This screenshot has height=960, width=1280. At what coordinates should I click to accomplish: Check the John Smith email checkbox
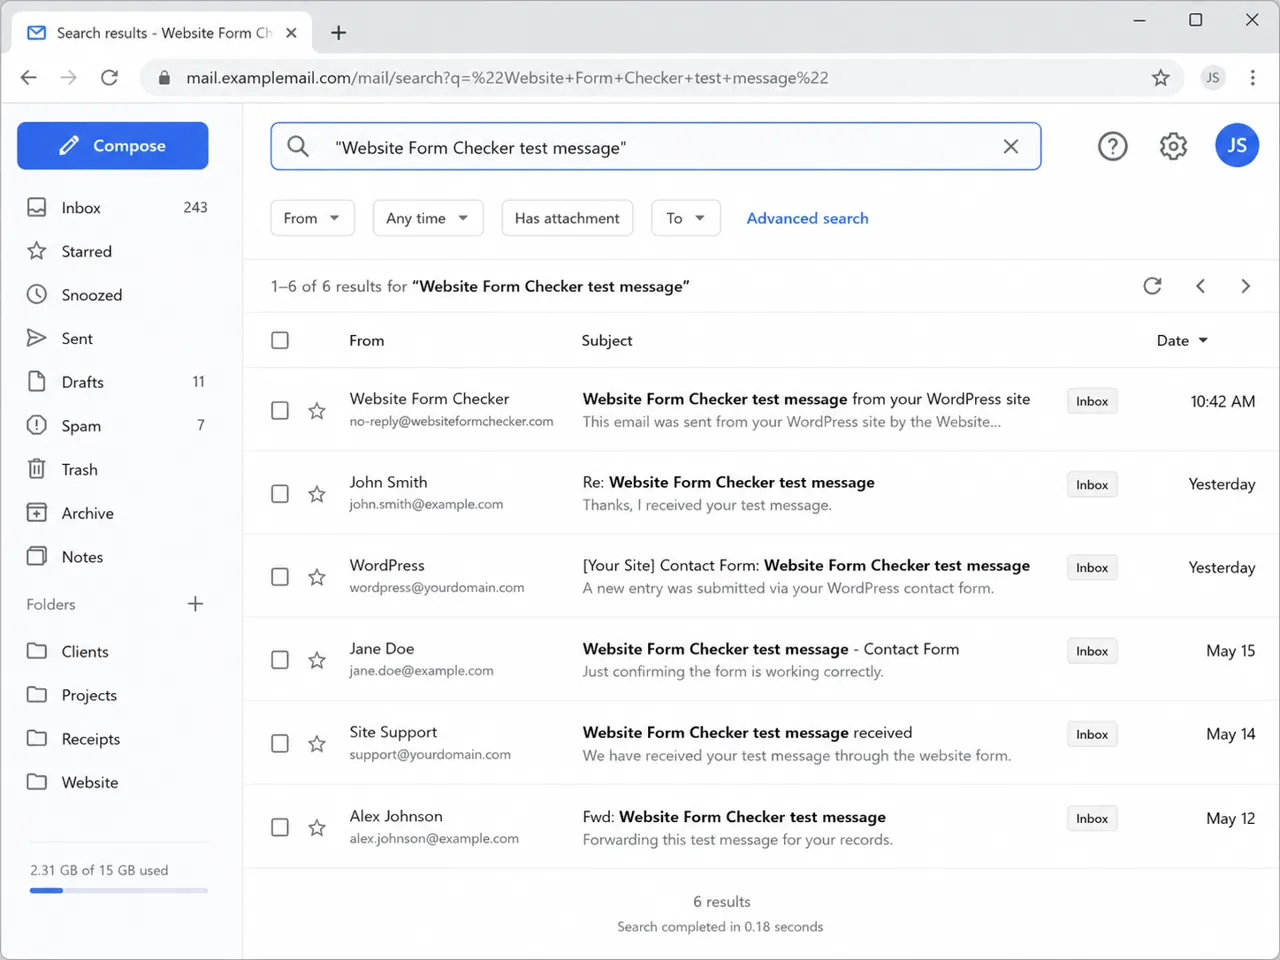(x=280, y=494)
